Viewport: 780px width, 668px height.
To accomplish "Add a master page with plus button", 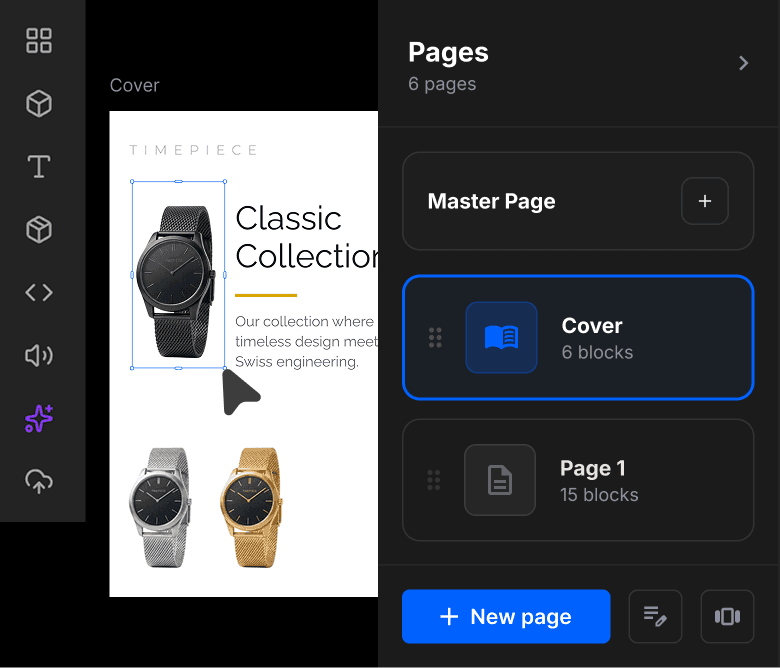I will pyautogui.click(x=704, y=201).
